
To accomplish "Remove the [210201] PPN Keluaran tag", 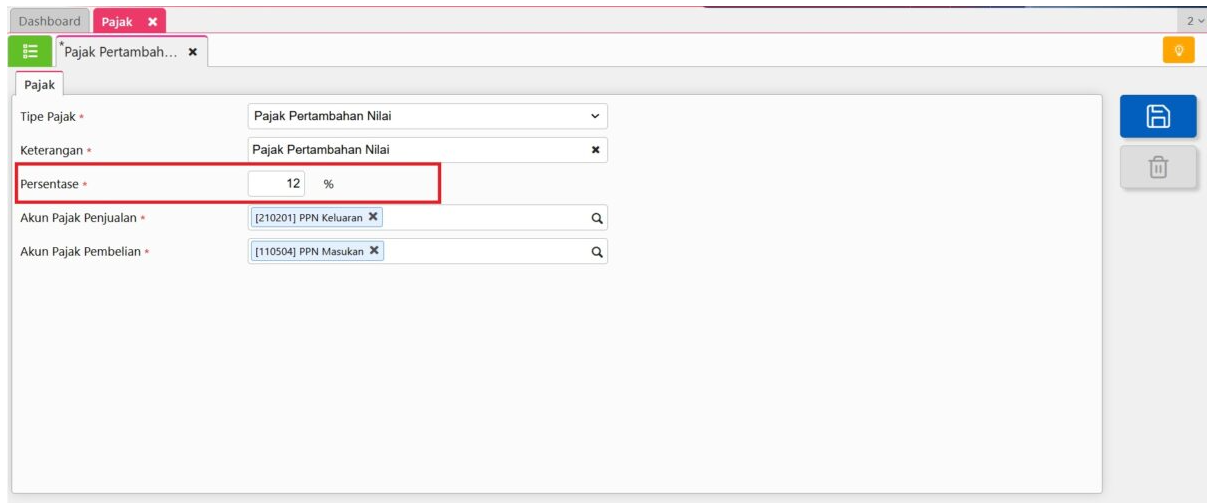I will point(373,216).
